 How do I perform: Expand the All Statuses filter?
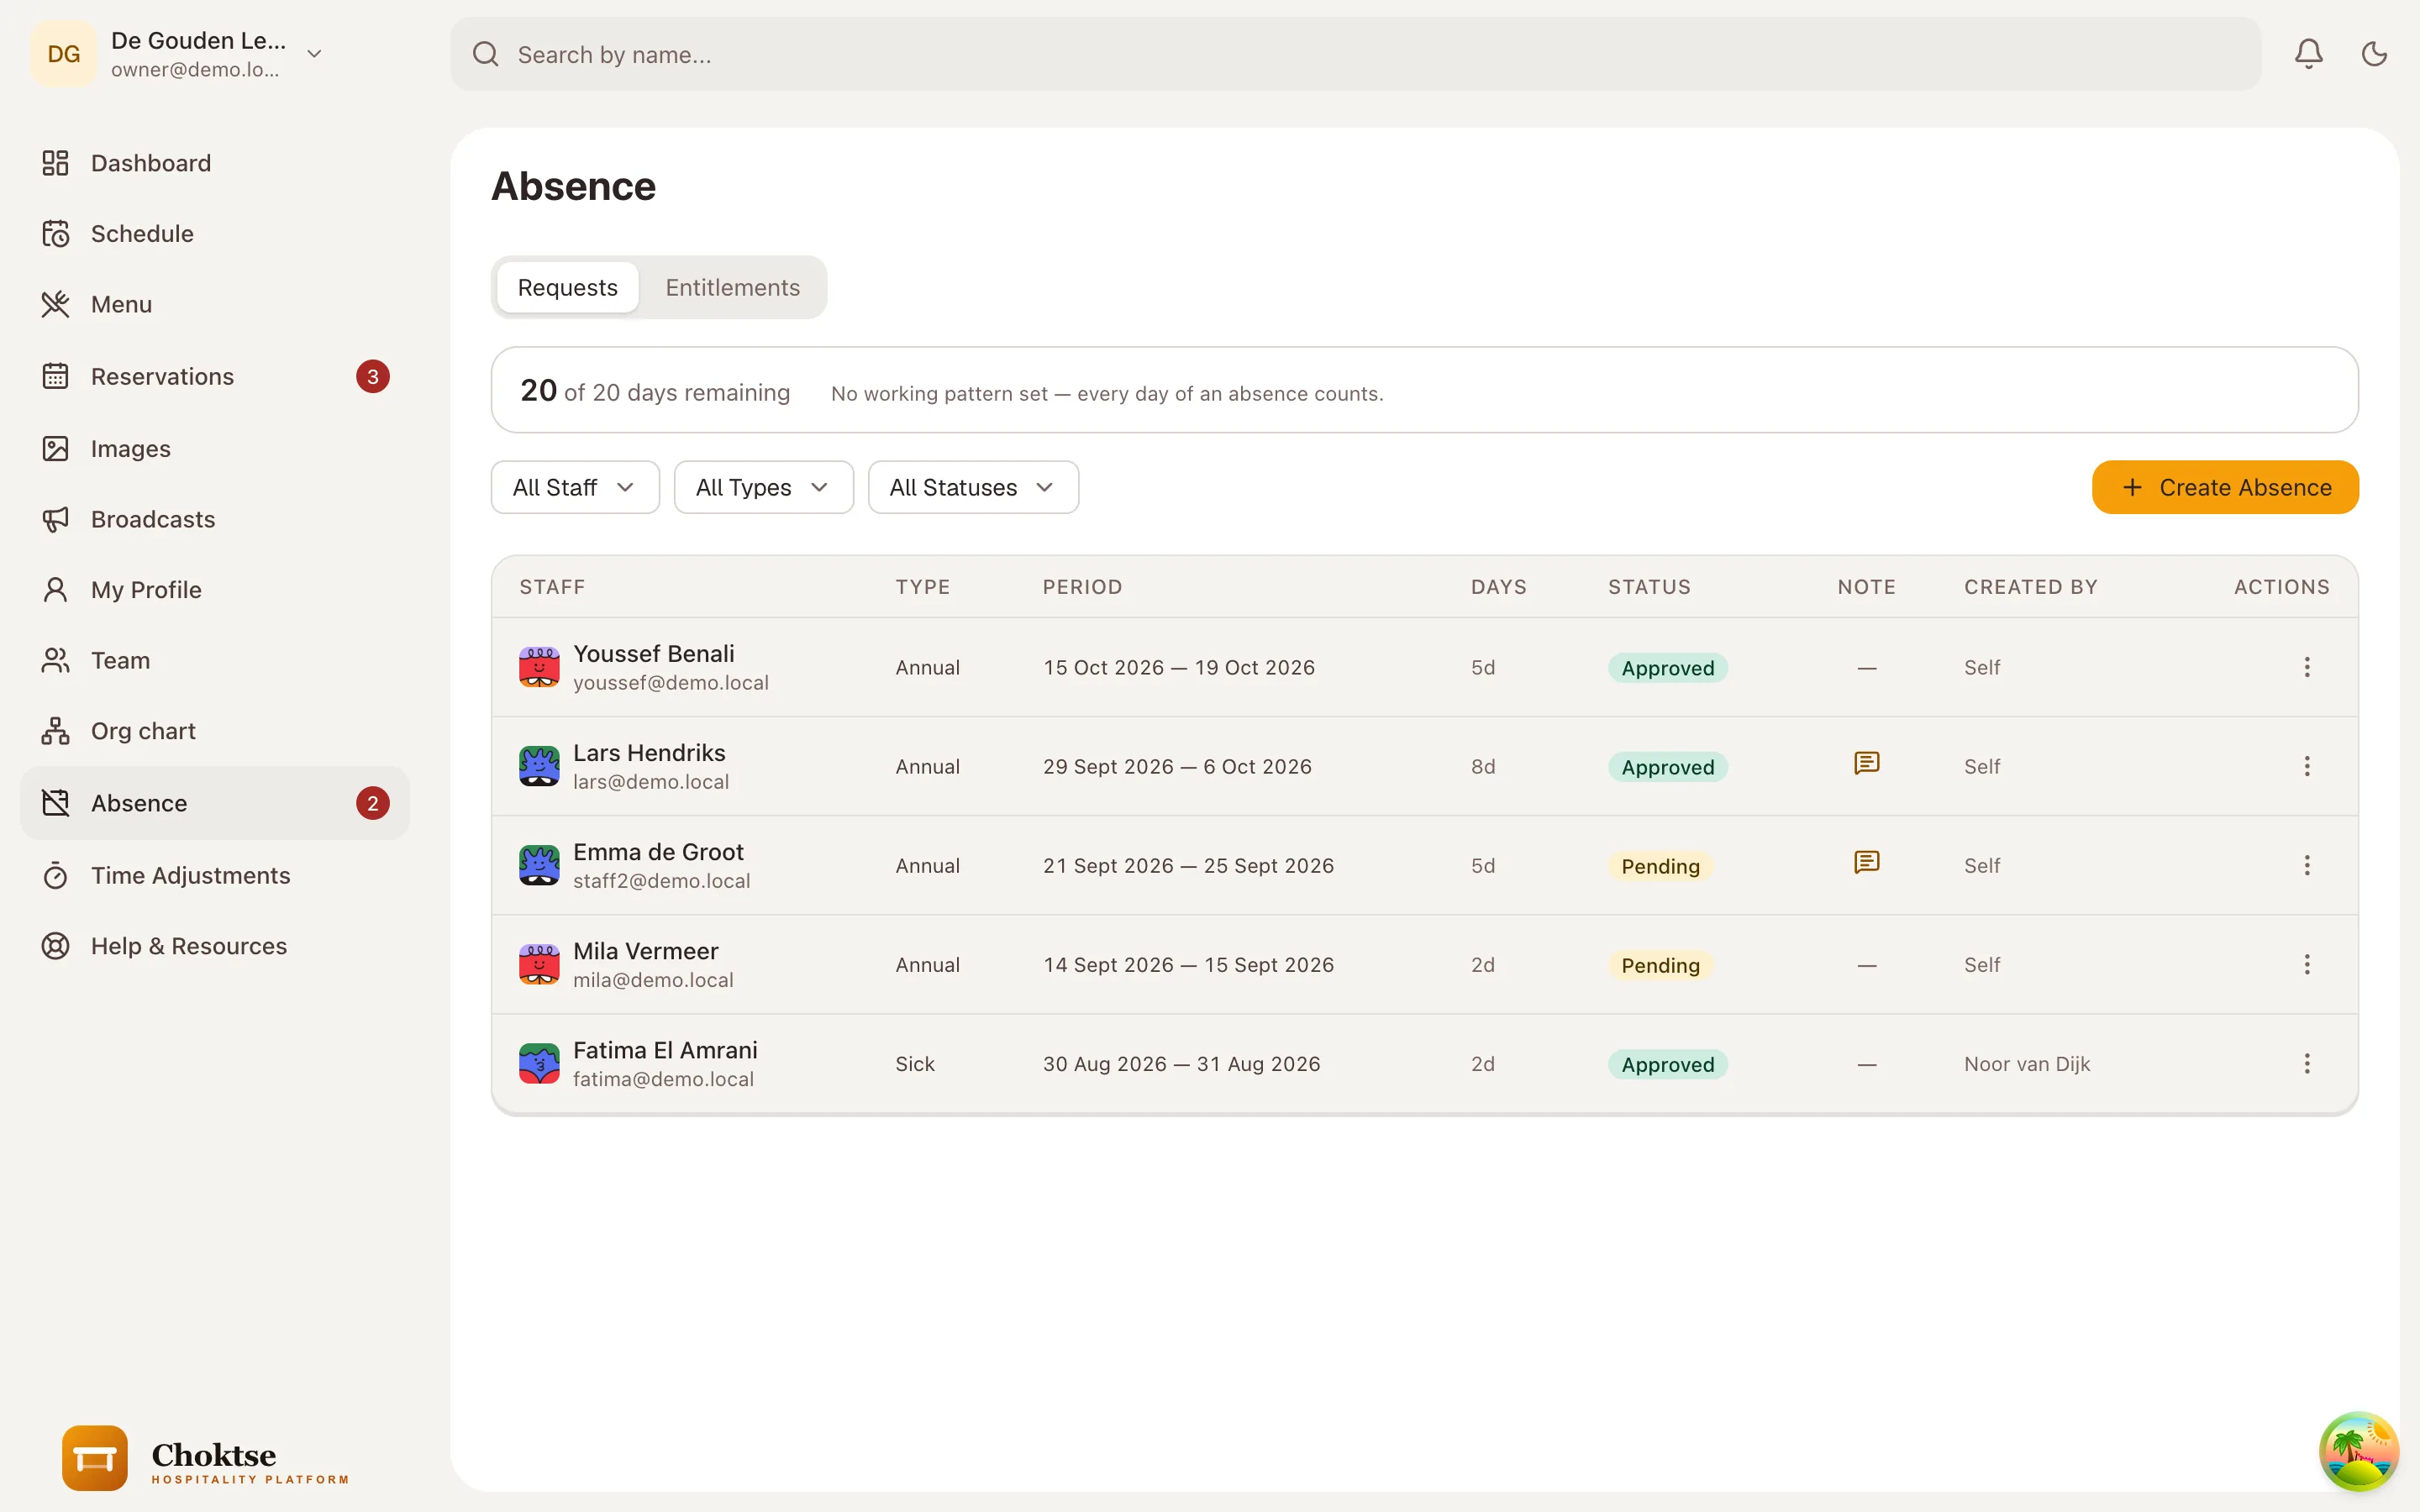pyautogui.click(x=973, y=487)
